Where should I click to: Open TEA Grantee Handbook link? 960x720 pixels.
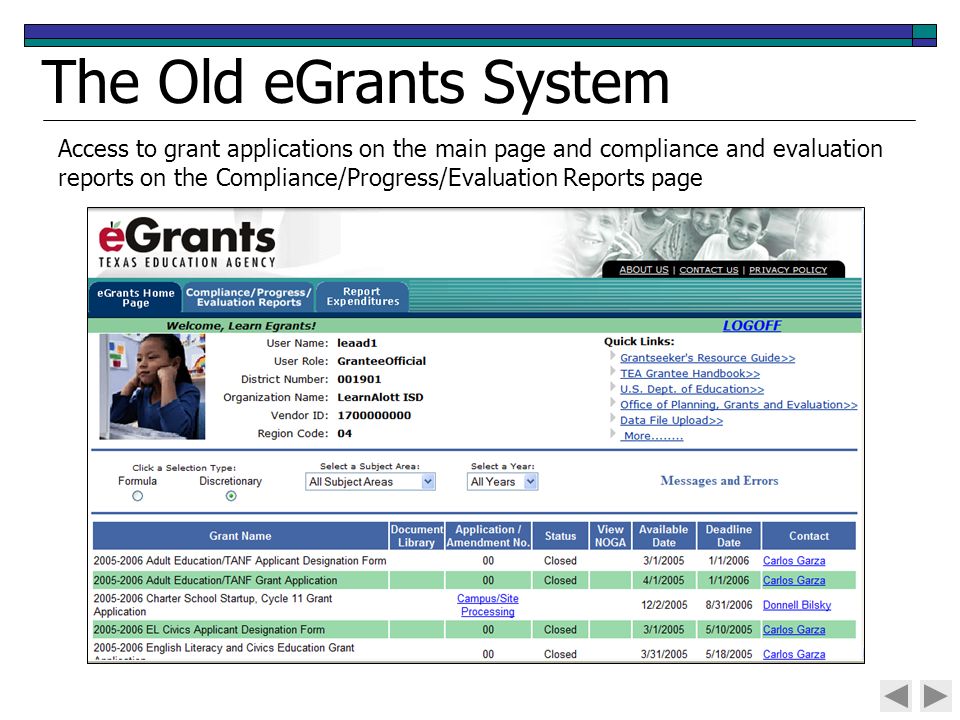690,373
